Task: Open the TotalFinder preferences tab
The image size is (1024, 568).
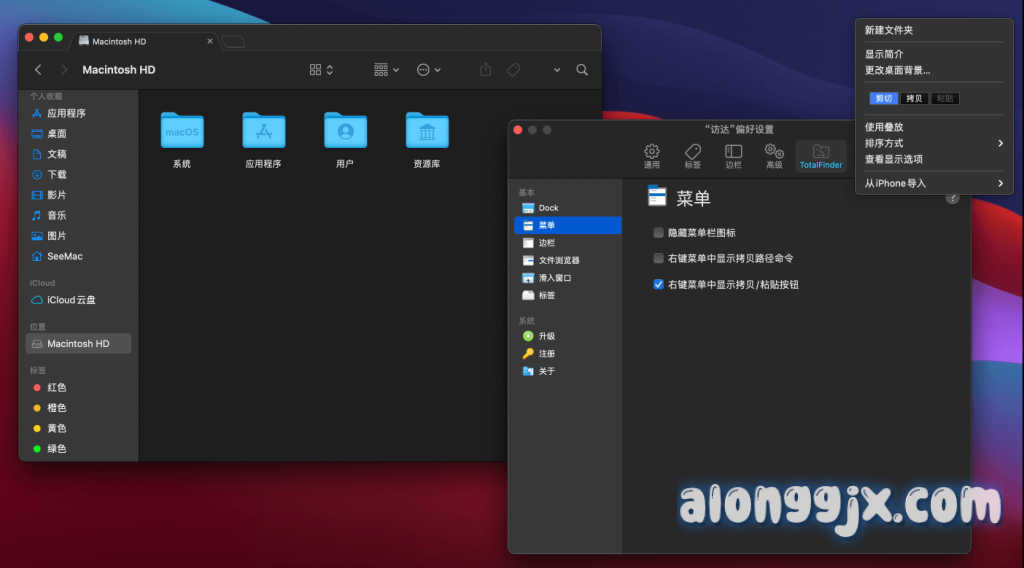Action: 820,155
